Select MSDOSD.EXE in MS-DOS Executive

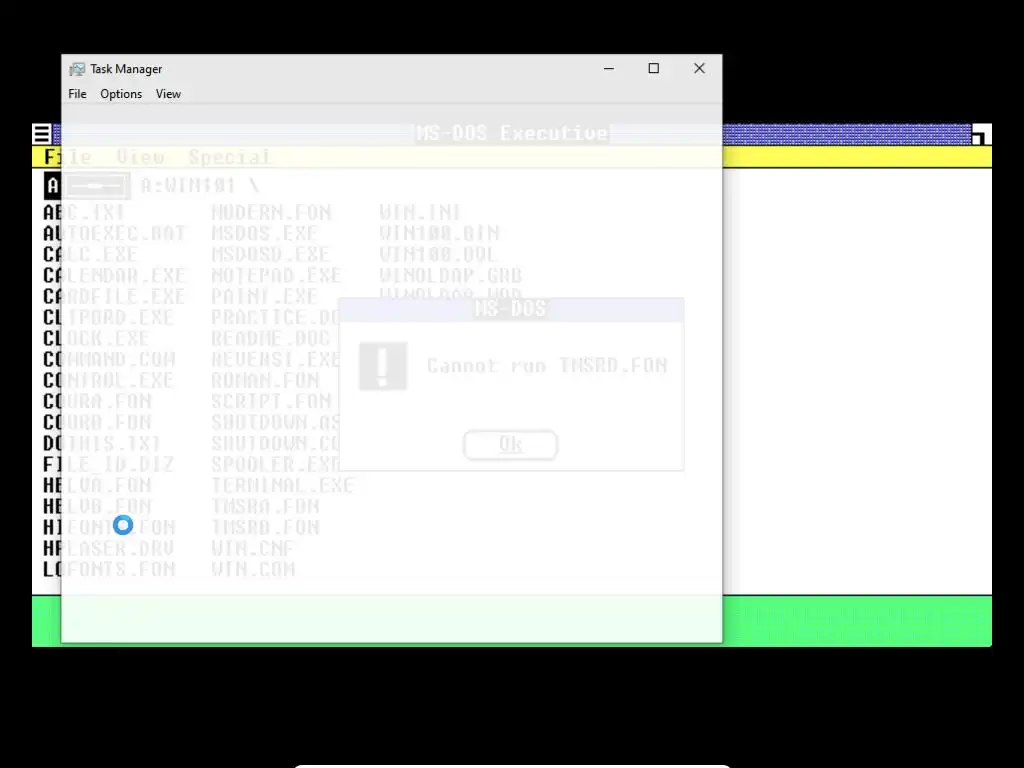click(x=270, y=254)
